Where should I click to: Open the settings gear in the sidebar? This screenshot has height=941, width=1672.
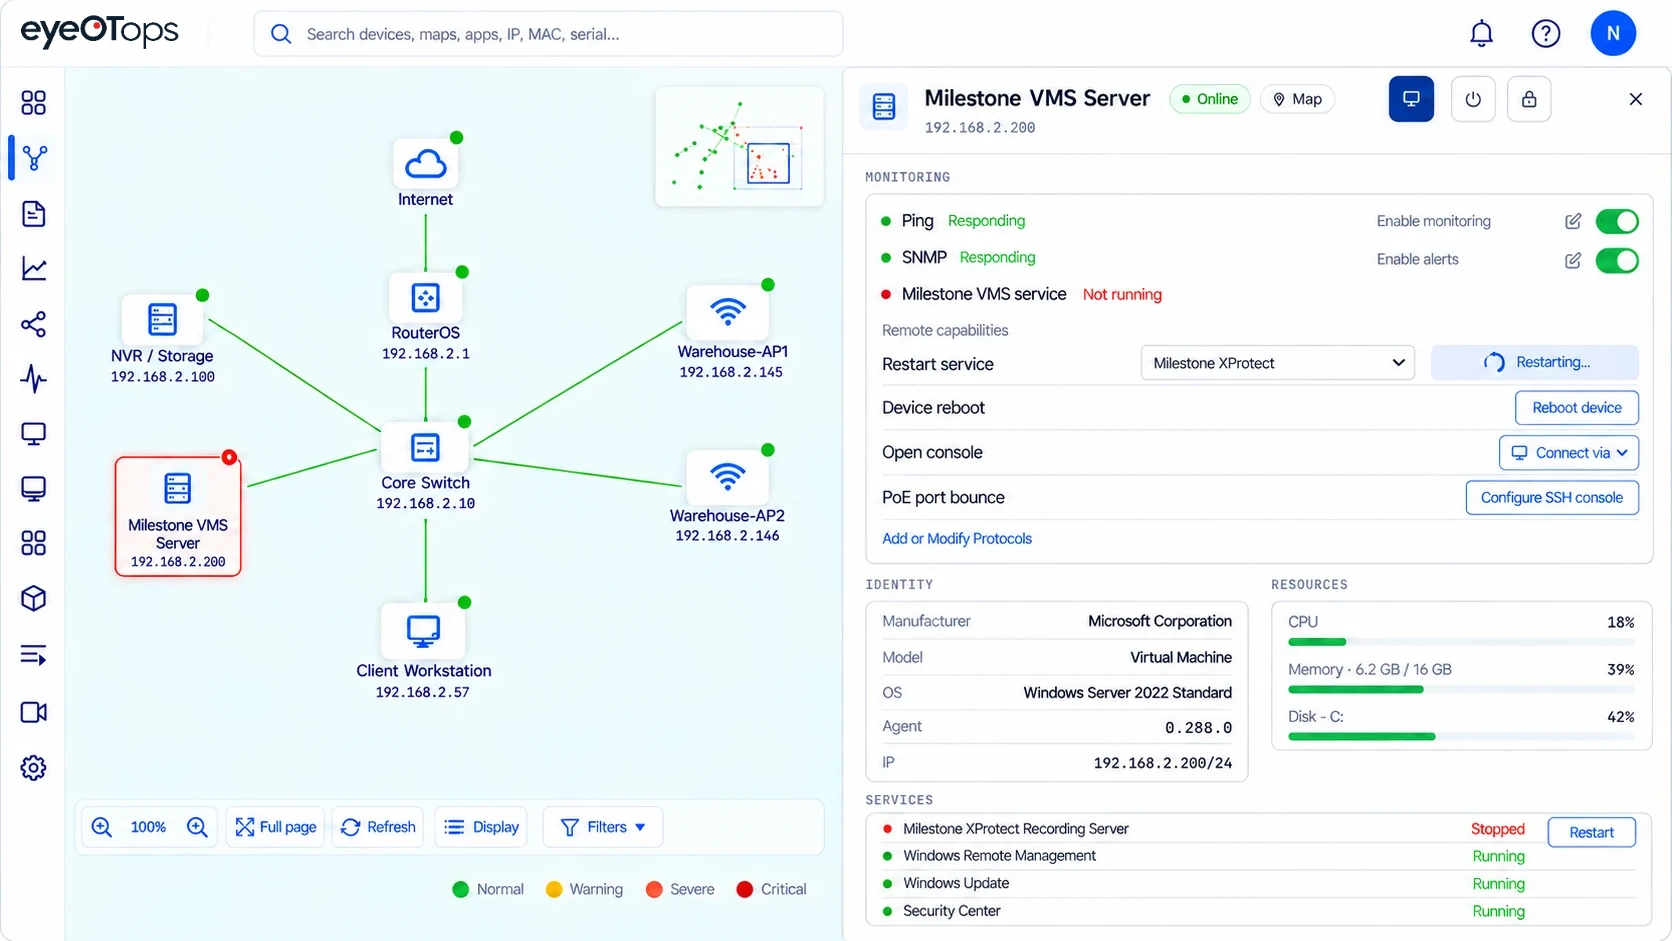coord(34,767)
